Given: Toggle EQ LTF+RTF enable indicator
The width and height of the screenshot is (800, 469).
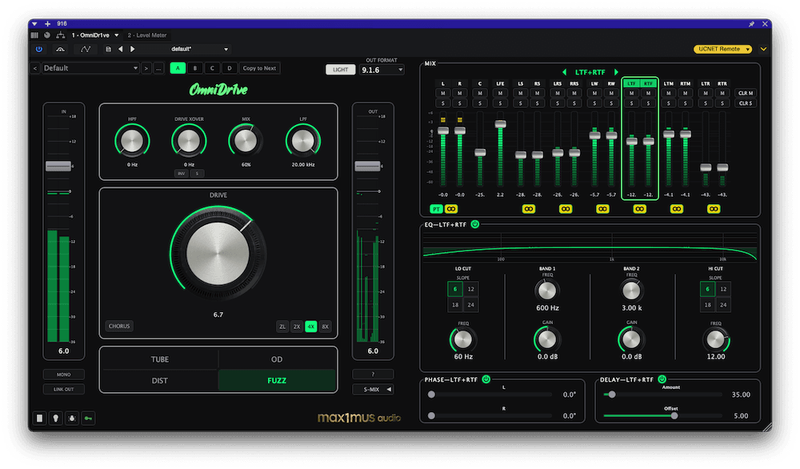Looking at the screenshot, I should tap(475, 224).
